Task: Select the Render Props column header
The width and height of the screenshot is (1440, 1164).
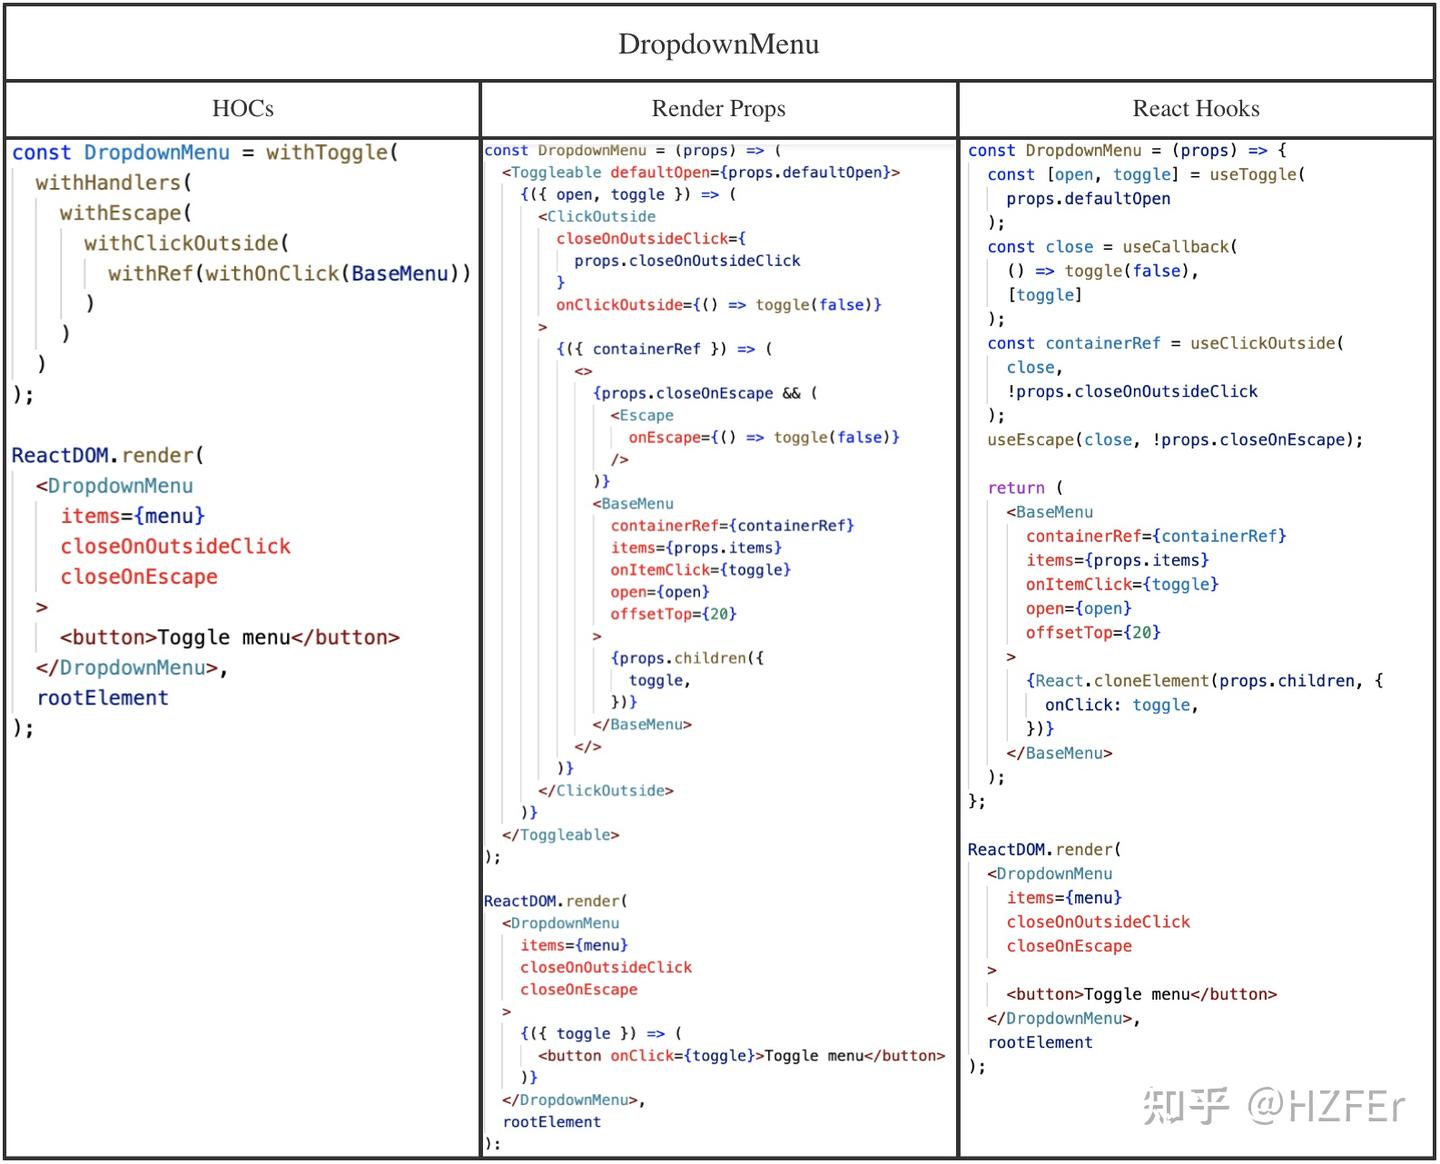Action: pyautogui.click(x=718, y=108)
